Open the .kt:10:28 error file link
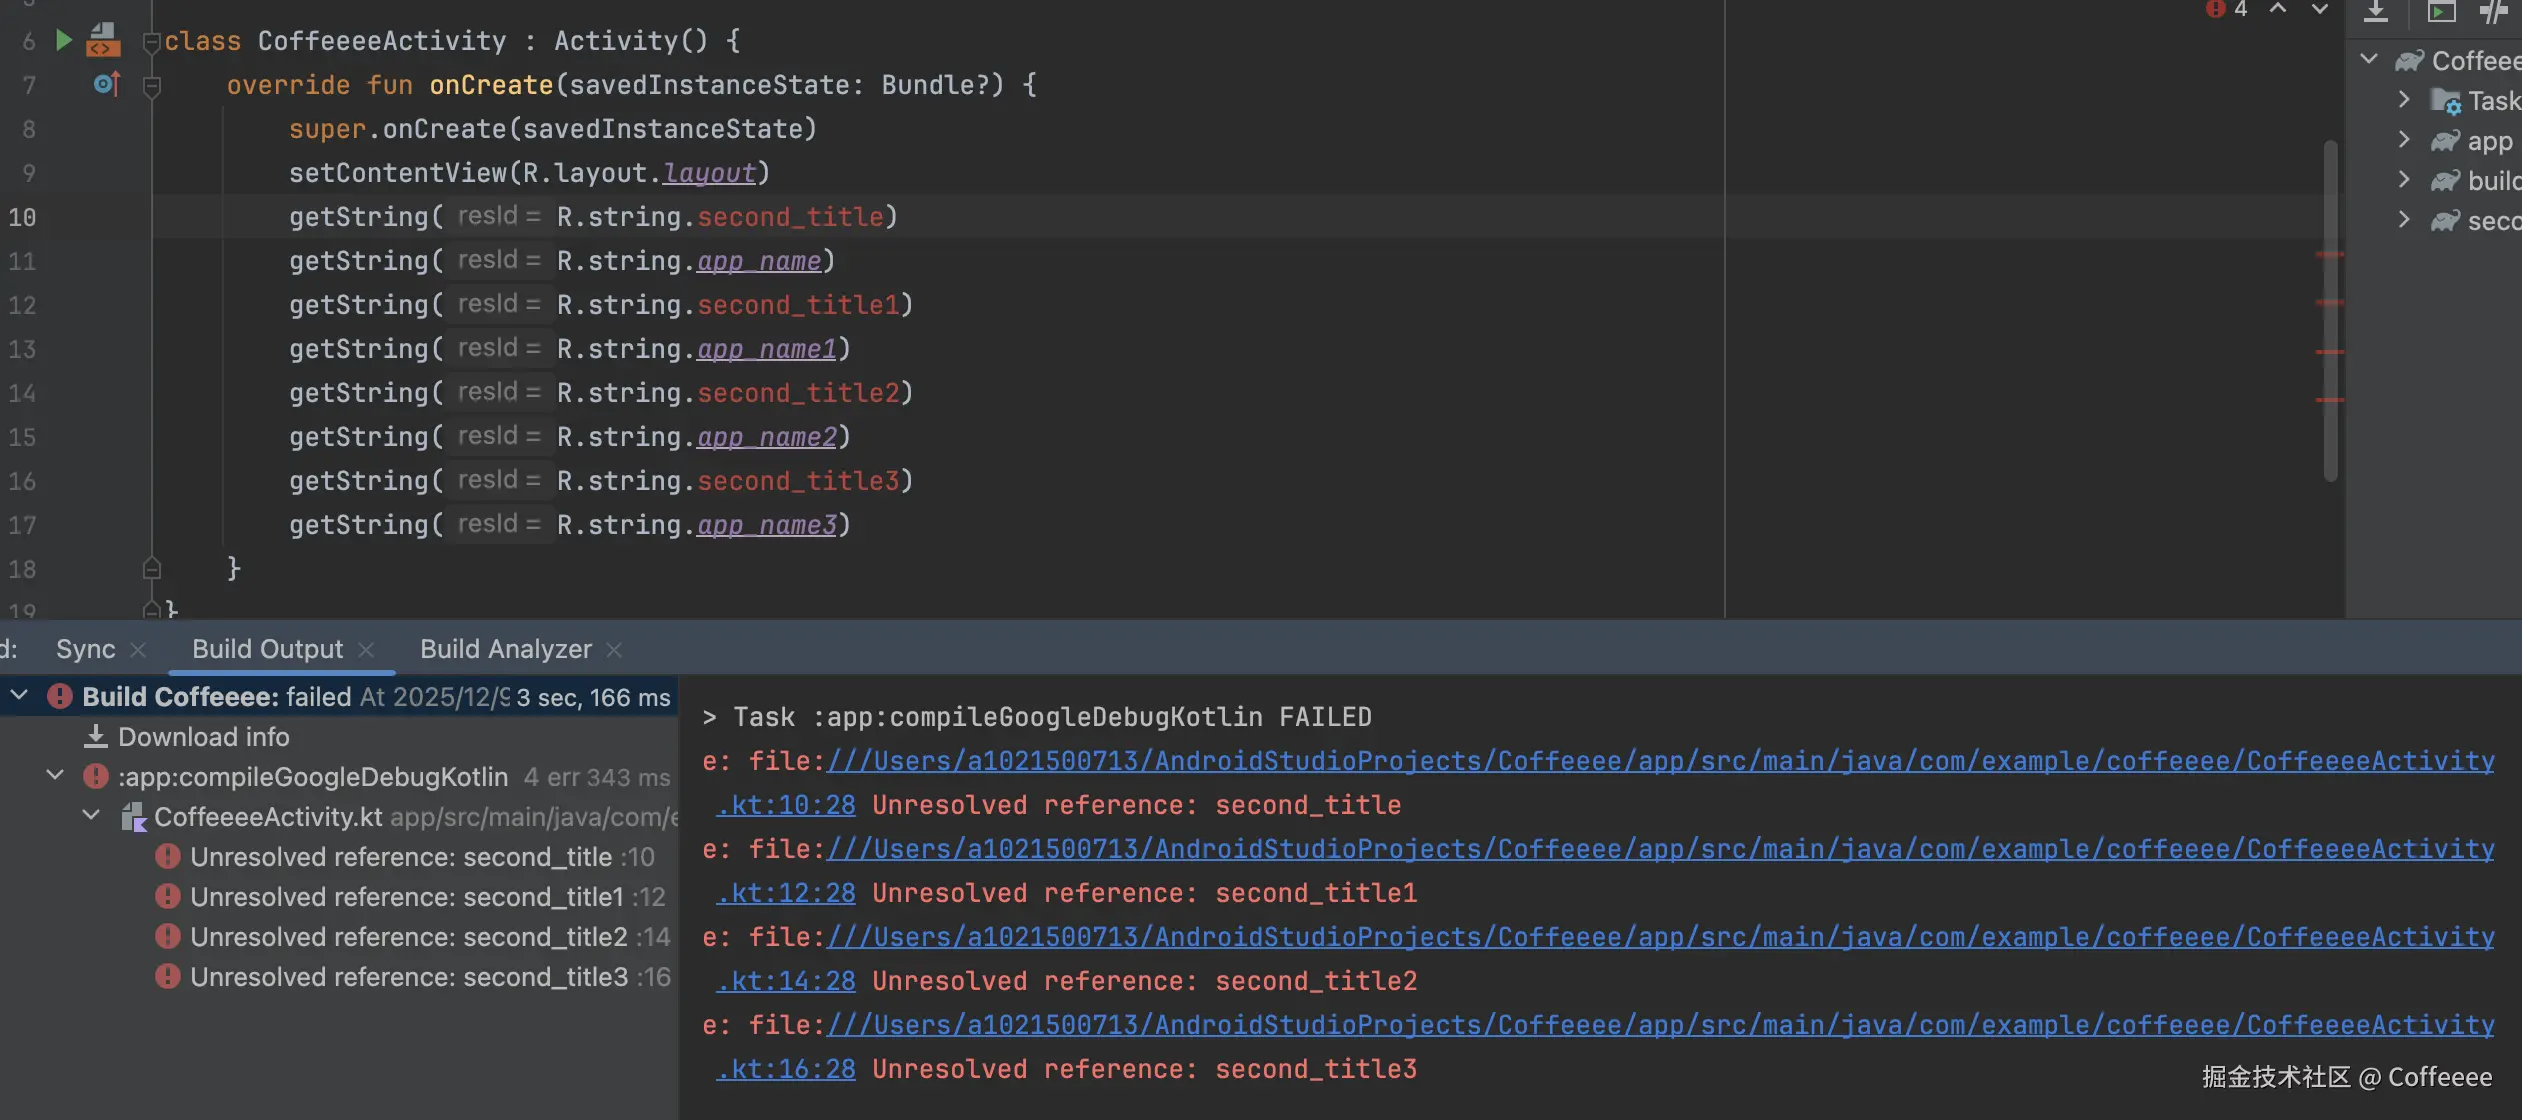Image resolution: width=2522 pixels, height=1120 pixels. (x=786, y=805)
